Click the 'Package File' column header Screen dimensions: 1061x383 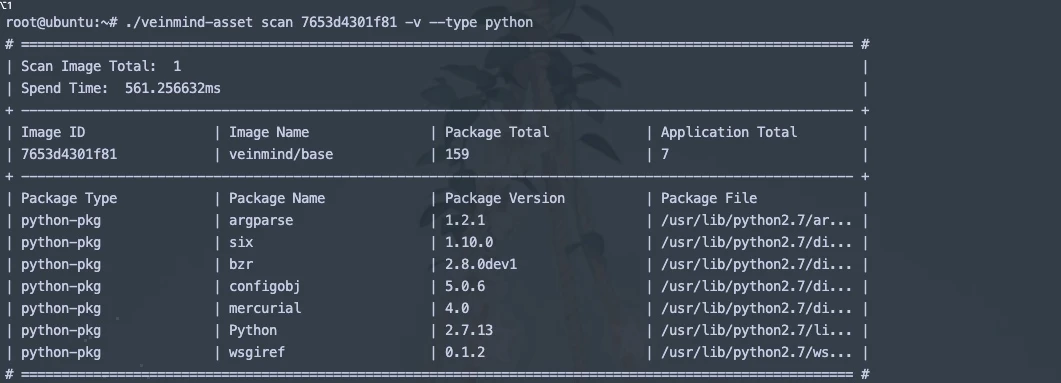click(x=708, y=198)
